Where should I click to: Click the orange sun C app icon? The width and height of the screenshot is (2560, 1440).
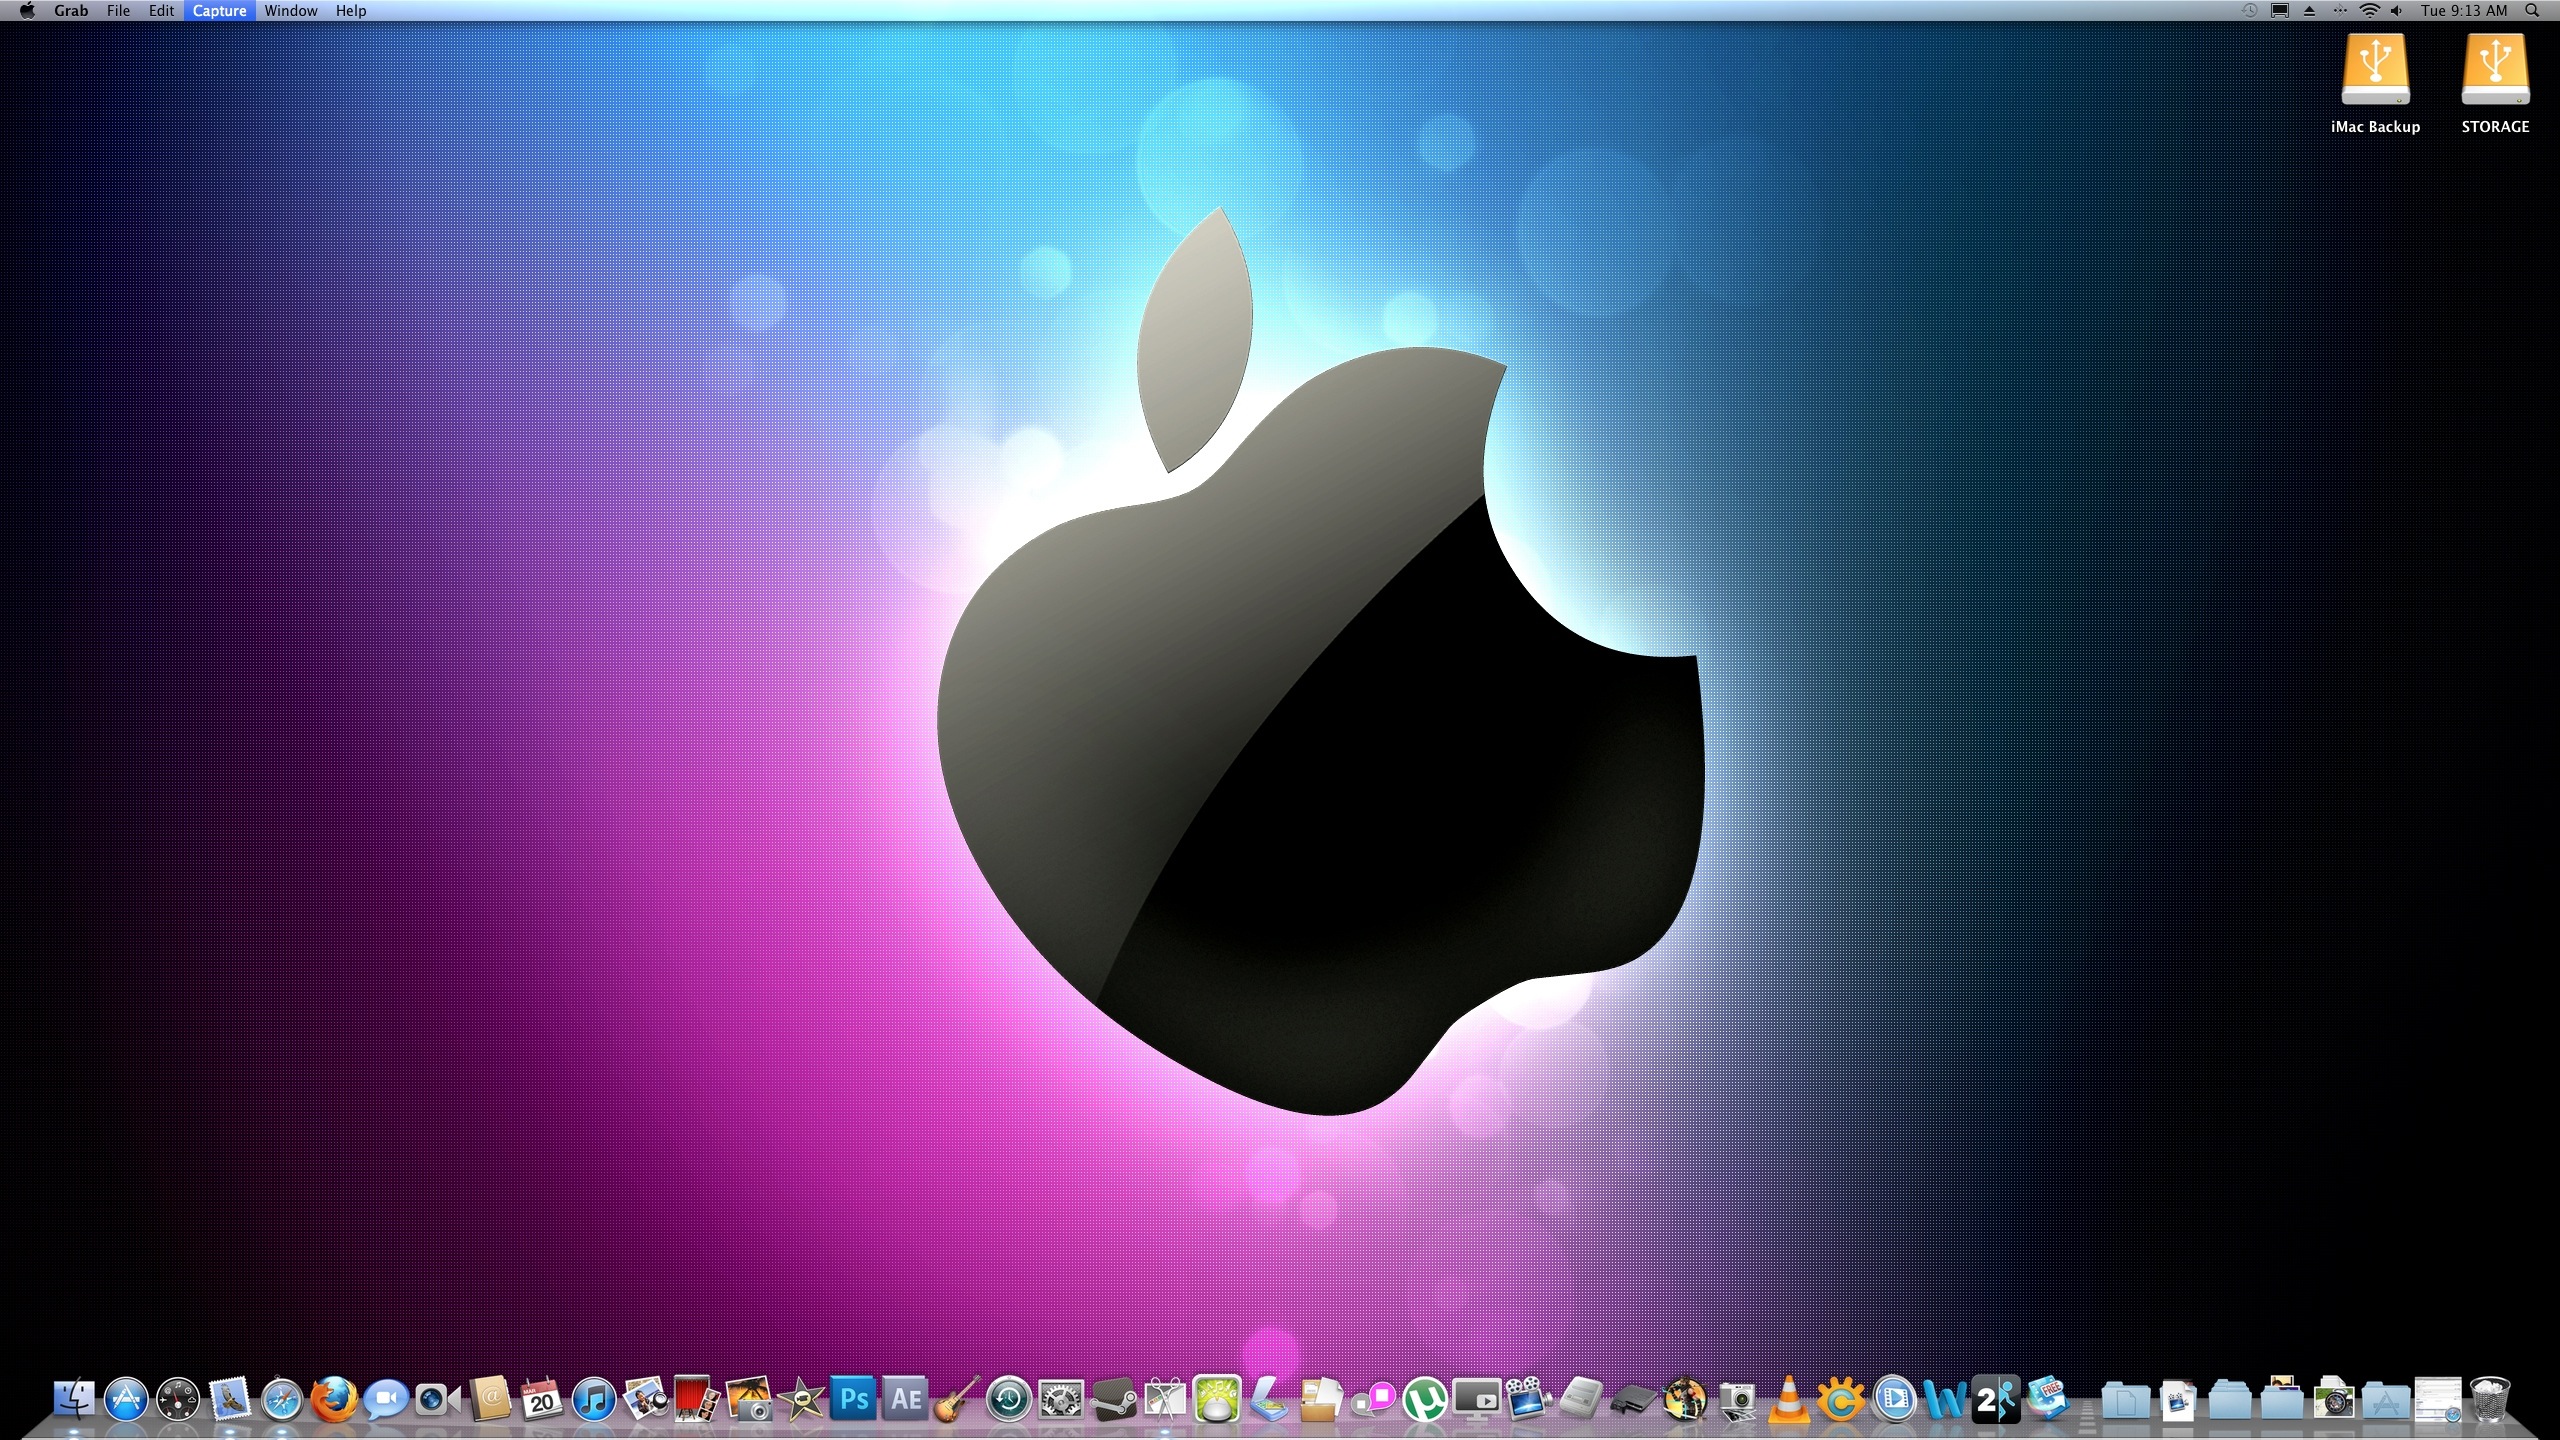point(1841,1399)
